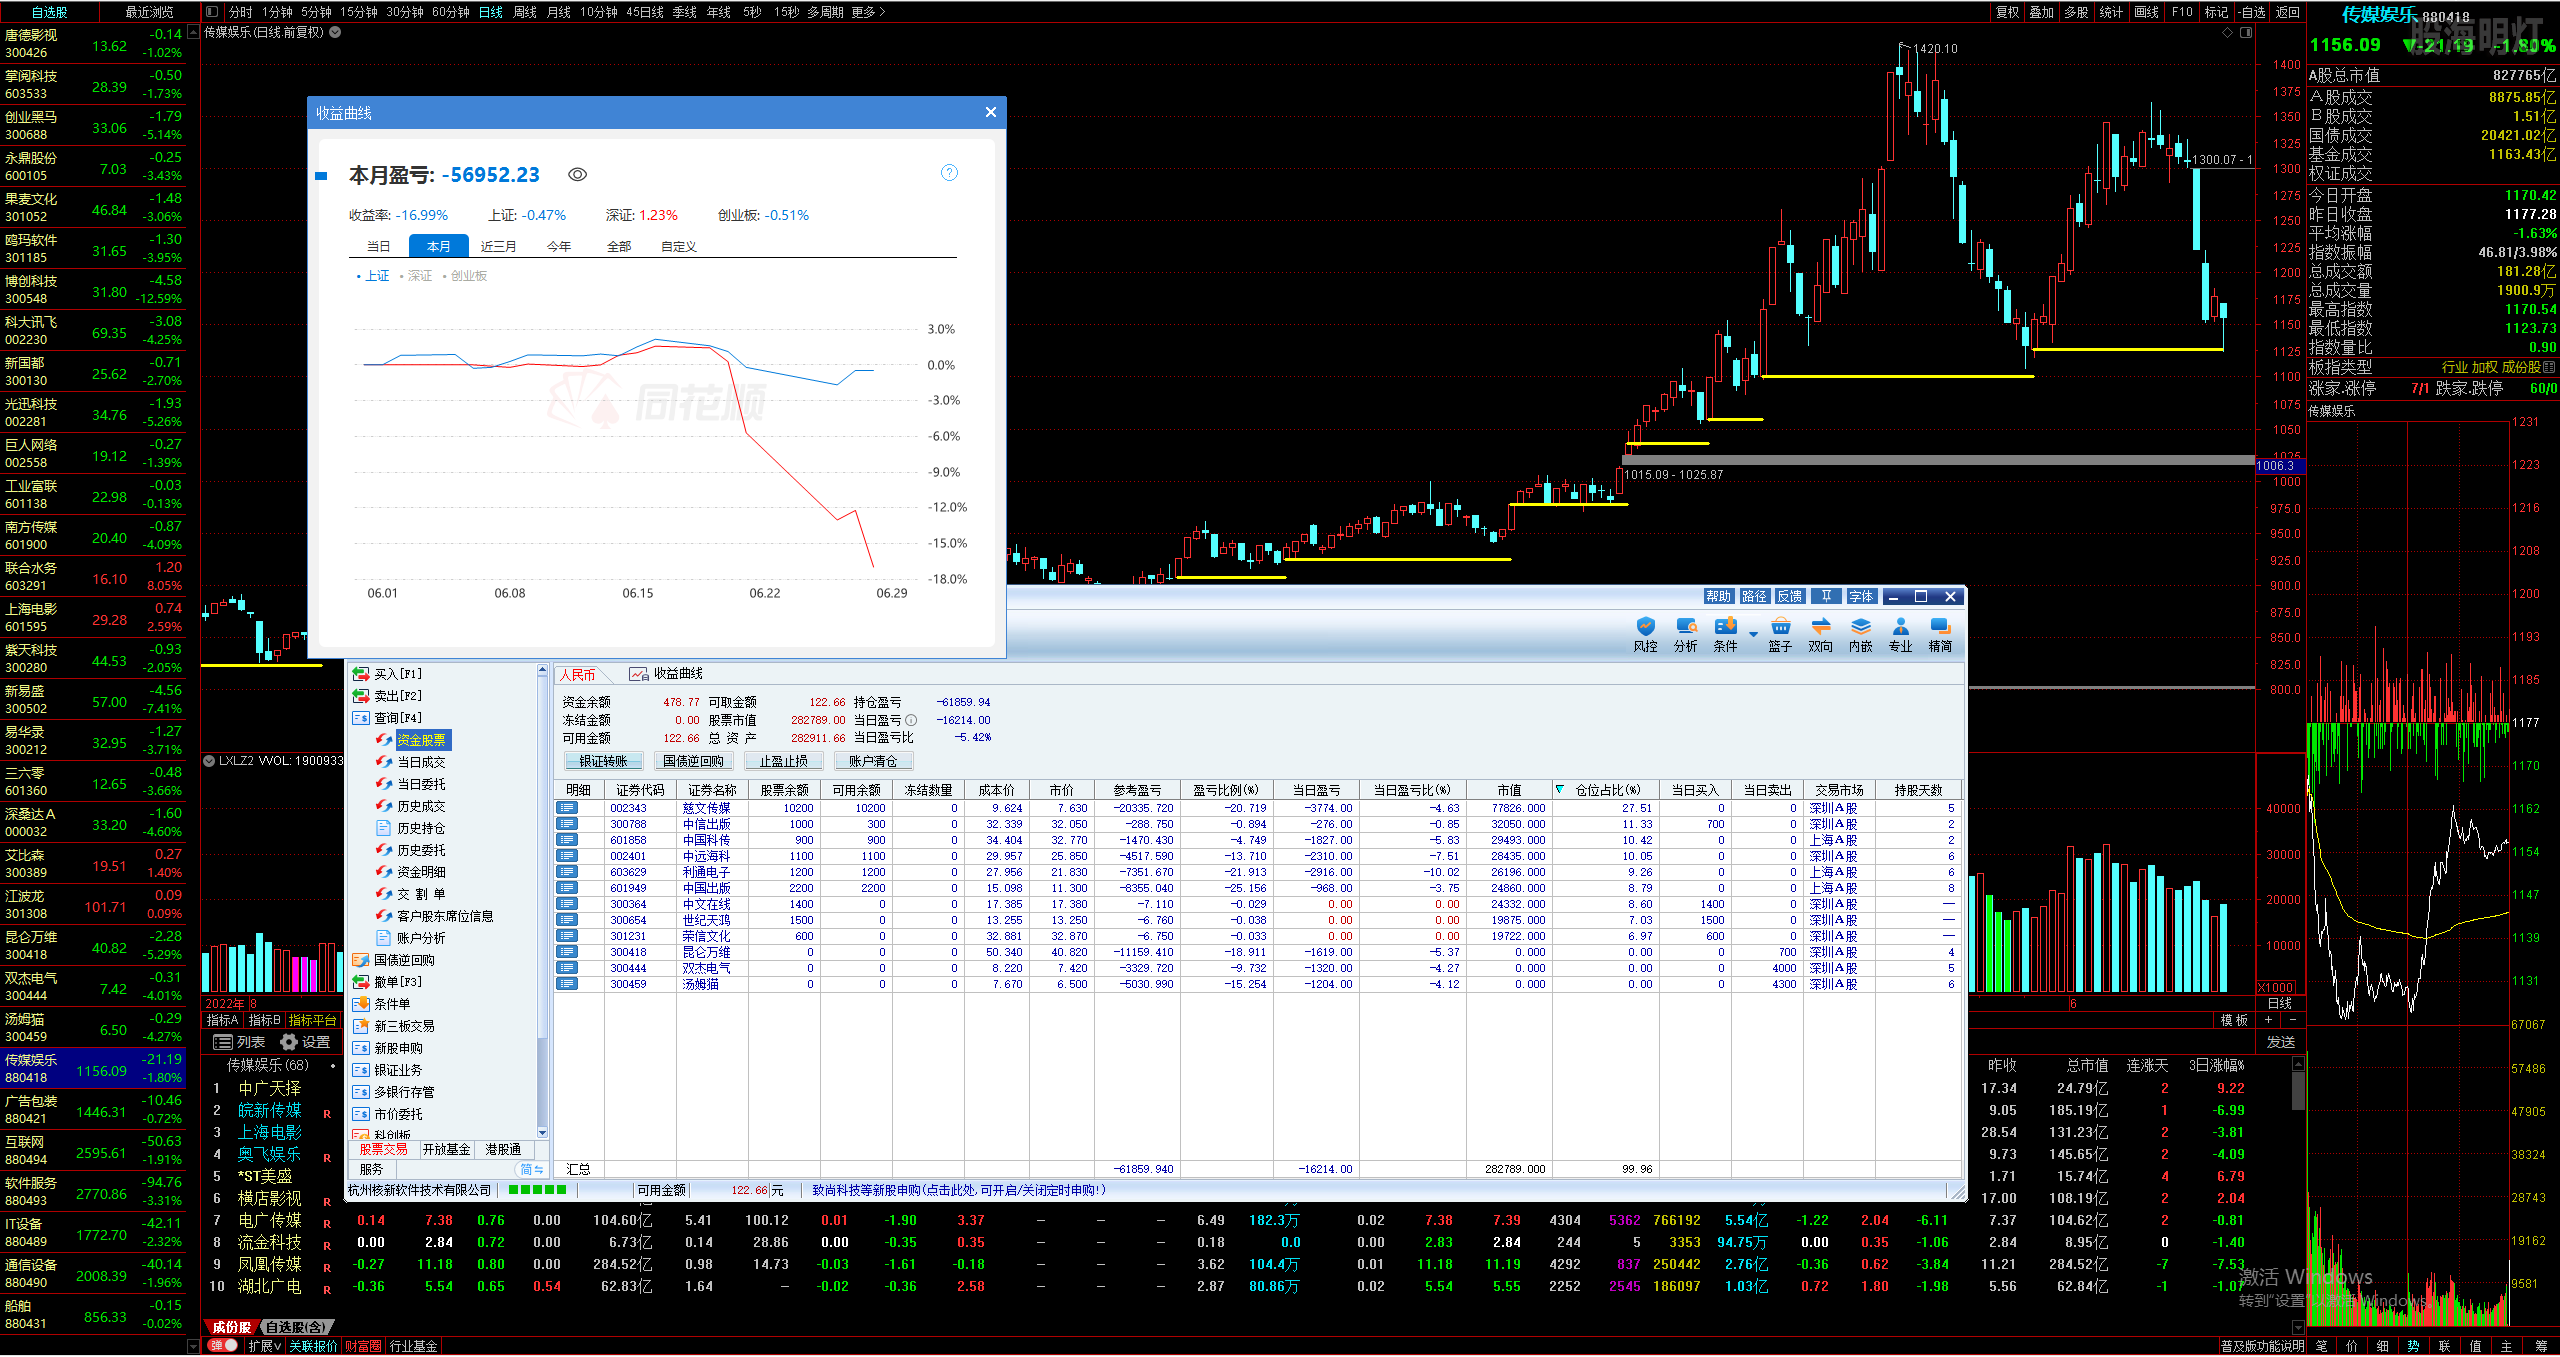
Task: Switch to 双向 two-way trading mode icon
Action: pos(1820,634)
